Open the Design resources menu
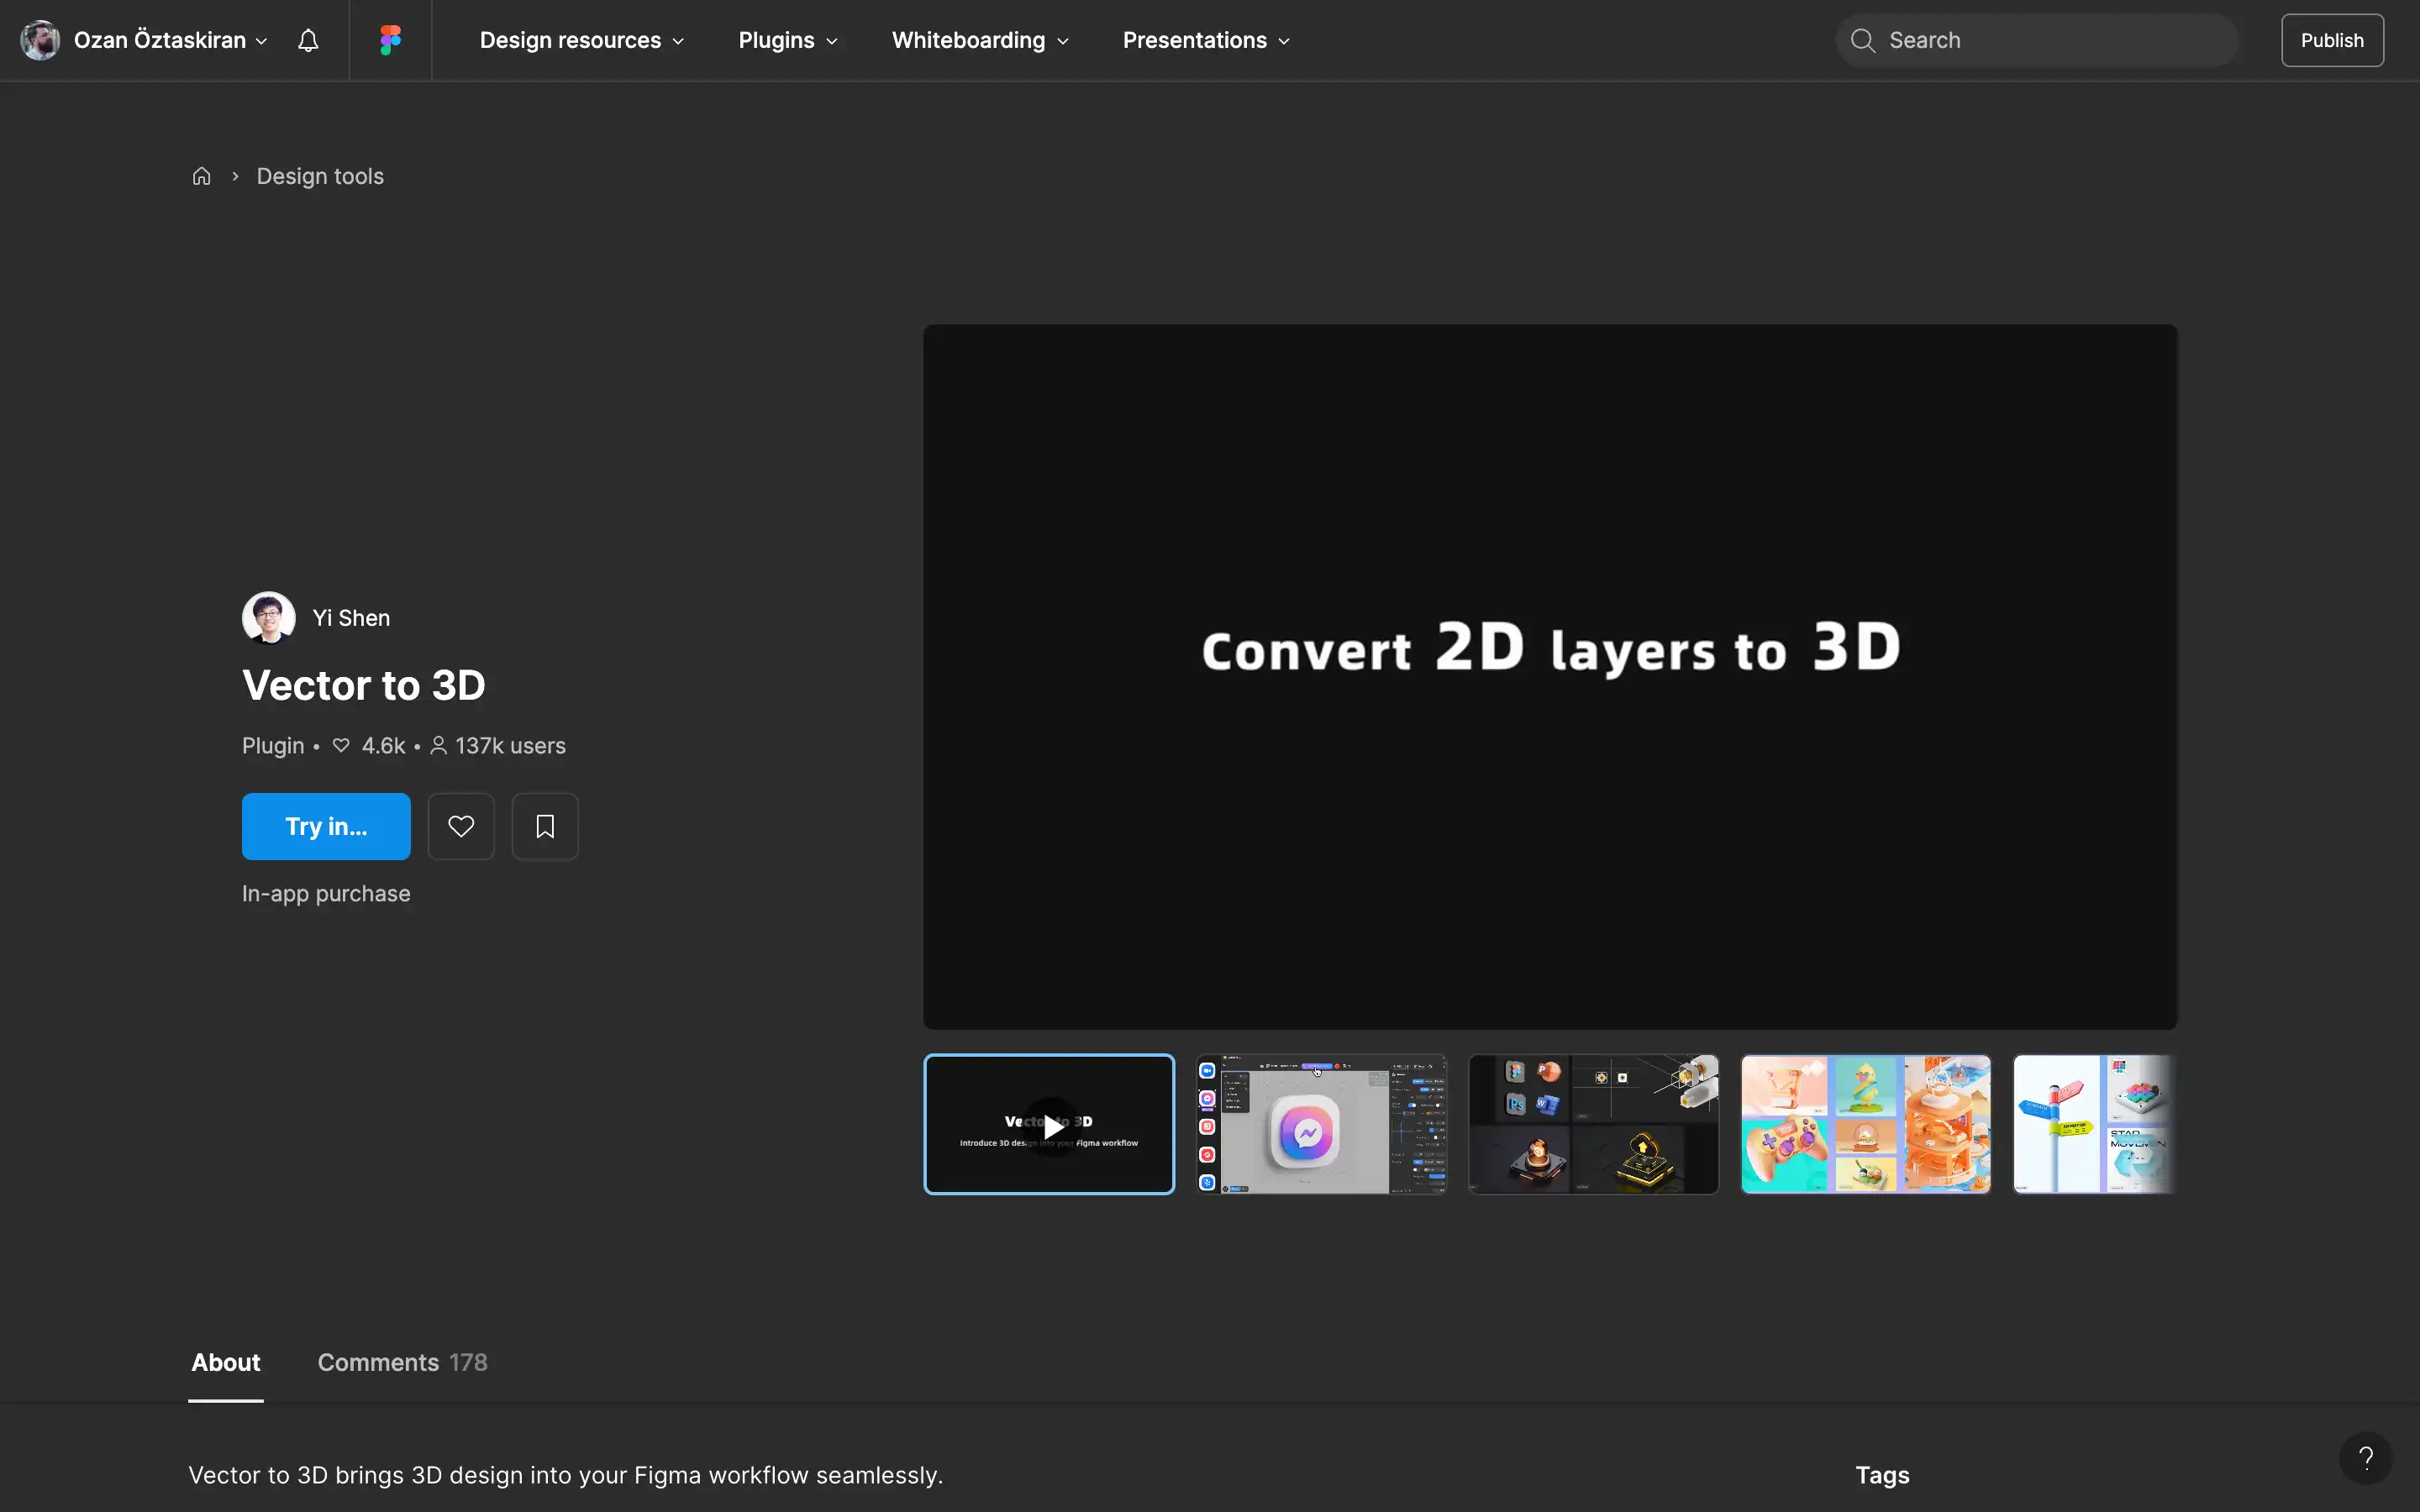The image size is (2420, 1512). pyautogui.click(x=582, y=40)
